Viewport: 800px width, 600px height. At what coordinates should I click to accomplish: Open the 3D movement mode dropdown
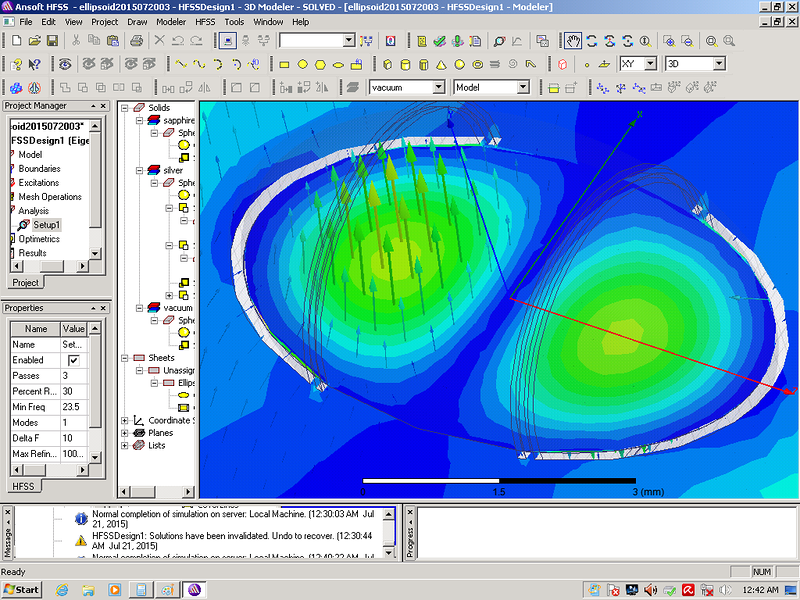(x=718, y=64)
